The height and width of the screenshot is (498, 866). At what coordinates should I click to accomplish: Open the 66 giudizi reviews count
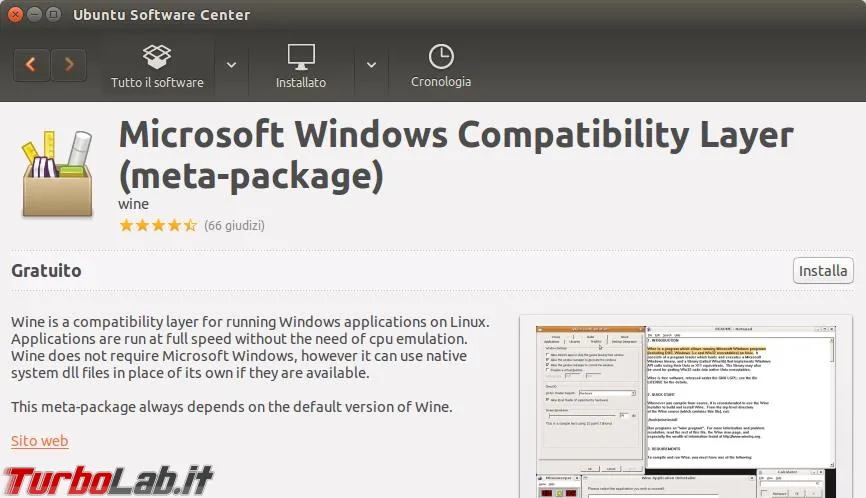[x=234, y=225]
